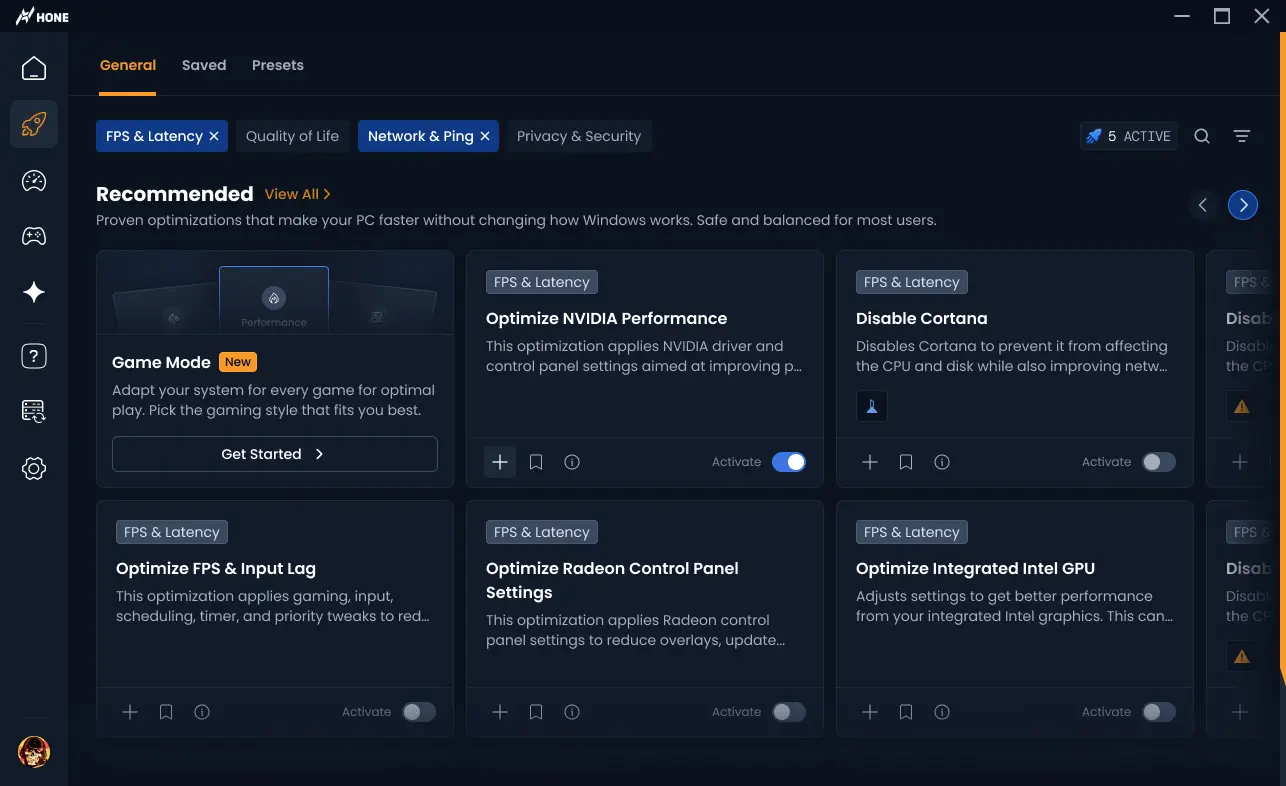Click the Recommended section heading
1286x786 pixels.
[175, 194]
